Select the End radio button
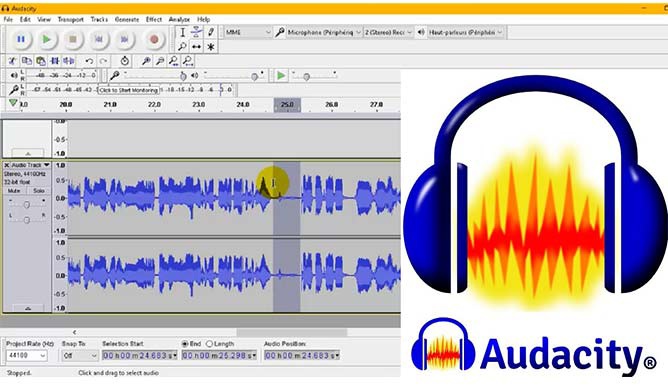Image resolution: width=668 pixels, height=387 pixels. pyautogui.click(x=185, y=344)
